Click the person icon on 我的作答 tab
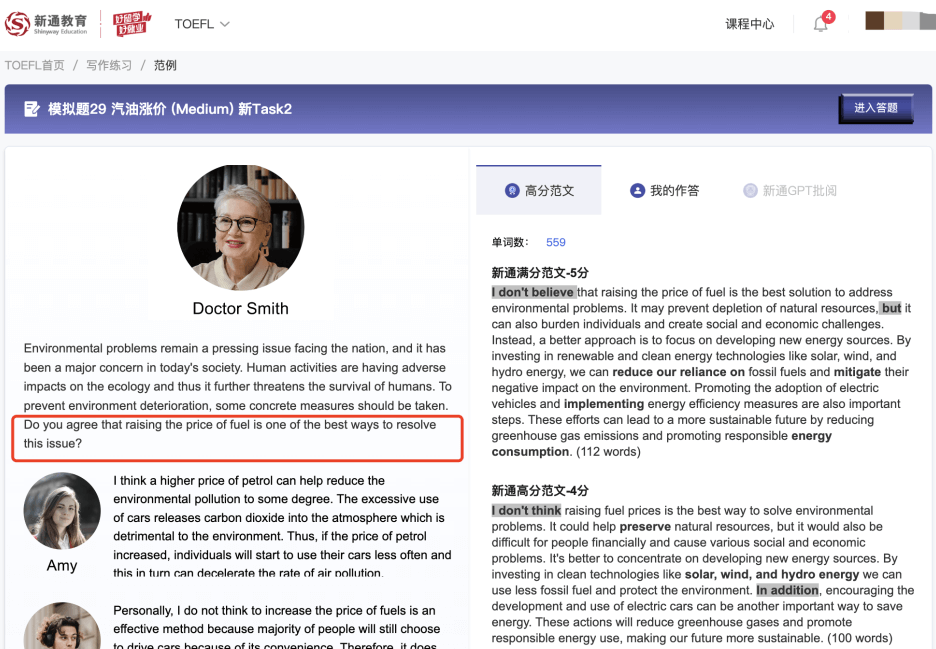This screenshot has width=936, height=649. (638, 190)
